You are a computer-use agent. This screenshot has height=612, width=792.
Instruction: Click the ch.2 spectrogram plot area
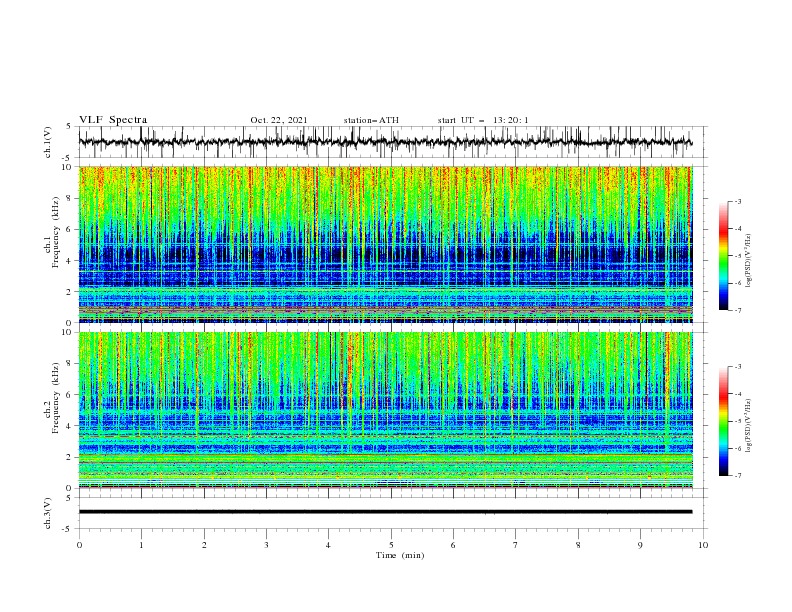(x=385, y=410)
